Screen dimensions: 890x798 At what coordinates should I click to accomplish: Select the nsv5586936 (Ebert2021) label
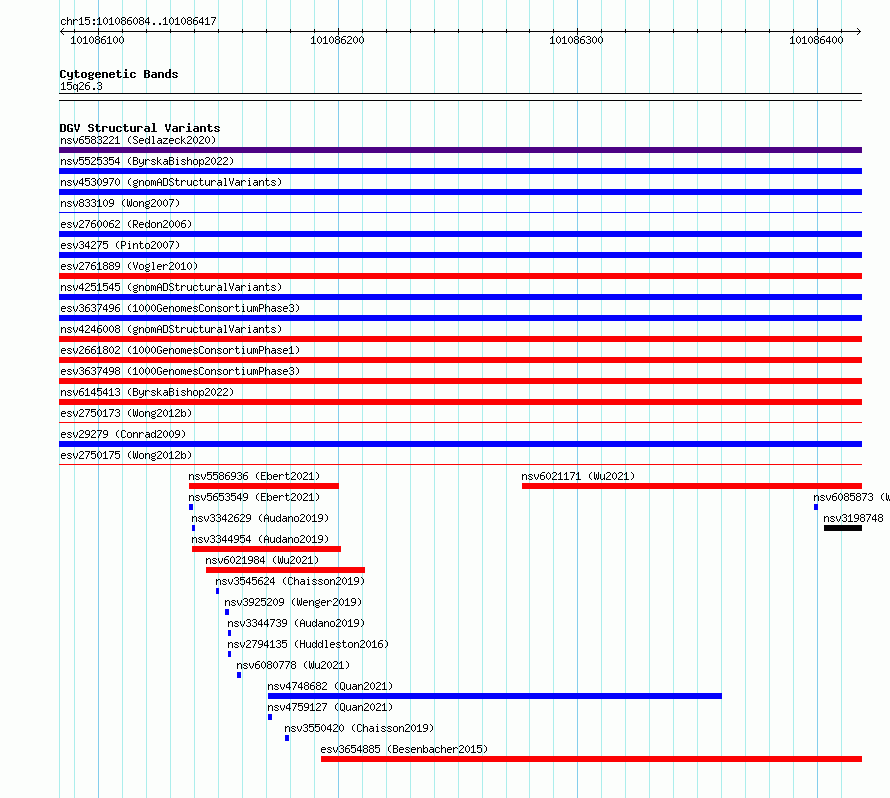coord(254,476)
